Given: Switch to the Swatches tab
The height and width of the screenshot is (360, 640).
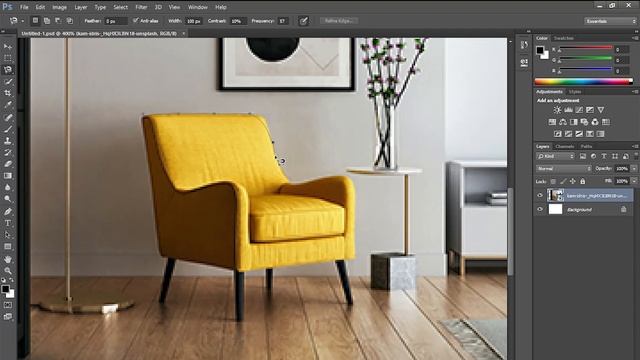Looking at the screenshot, I should coord(564,38).
